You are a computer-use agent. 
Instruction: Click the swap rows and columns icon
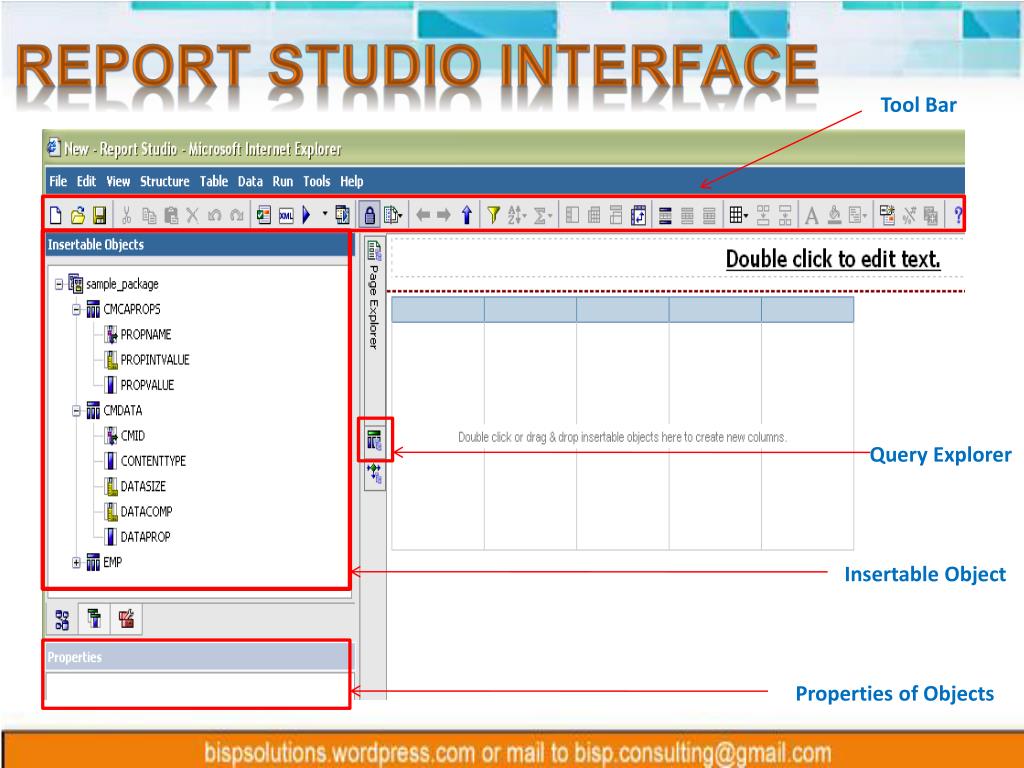click(638, 214)
